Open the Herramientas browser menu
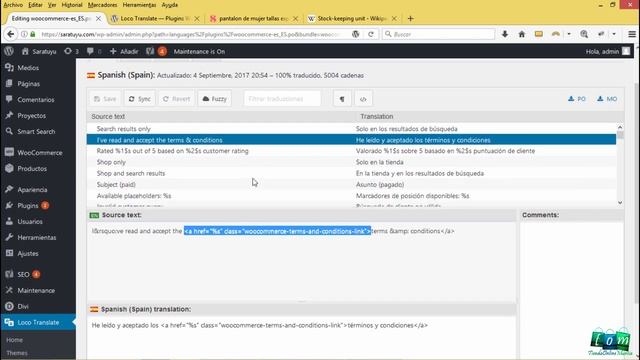The image size is (640, 360). pos(139,5)
